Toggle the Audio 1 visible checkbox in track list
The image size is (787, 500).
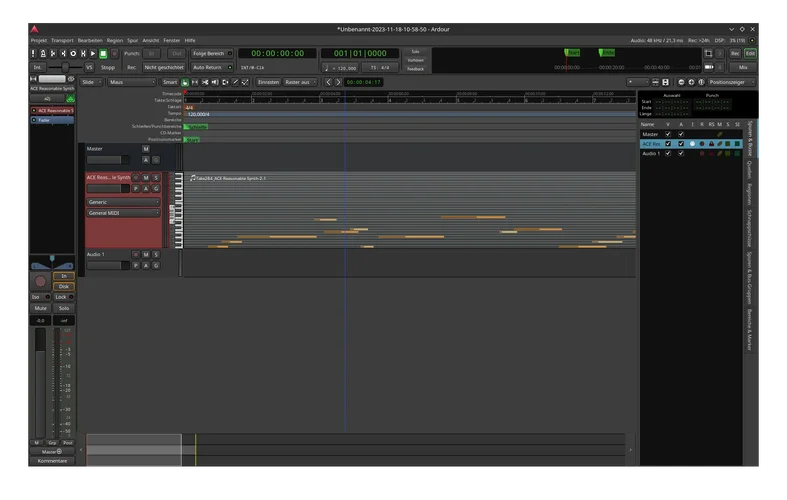pyautogui.click(x=668, y=153)
